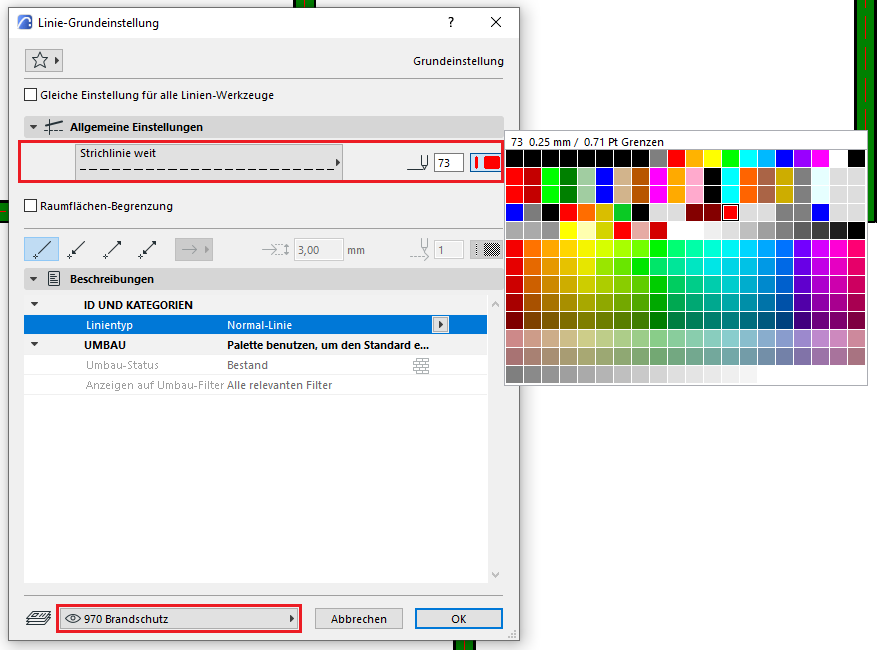This screenshot has height=650, width=886.
Task: Select the arrowhead at start option
Action: pyautogui.click(x=76, y=250)
